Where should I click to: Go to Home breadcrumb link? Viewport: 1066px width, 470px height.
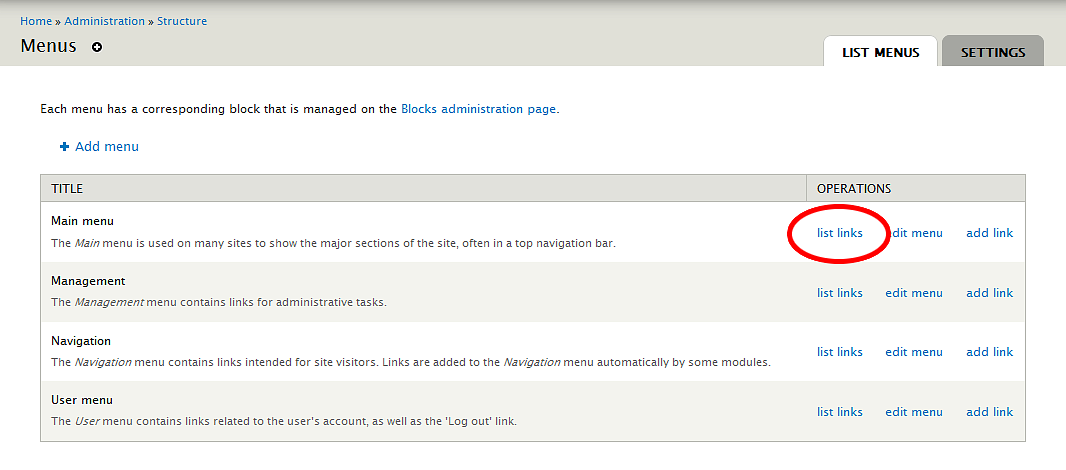(36, 21)
